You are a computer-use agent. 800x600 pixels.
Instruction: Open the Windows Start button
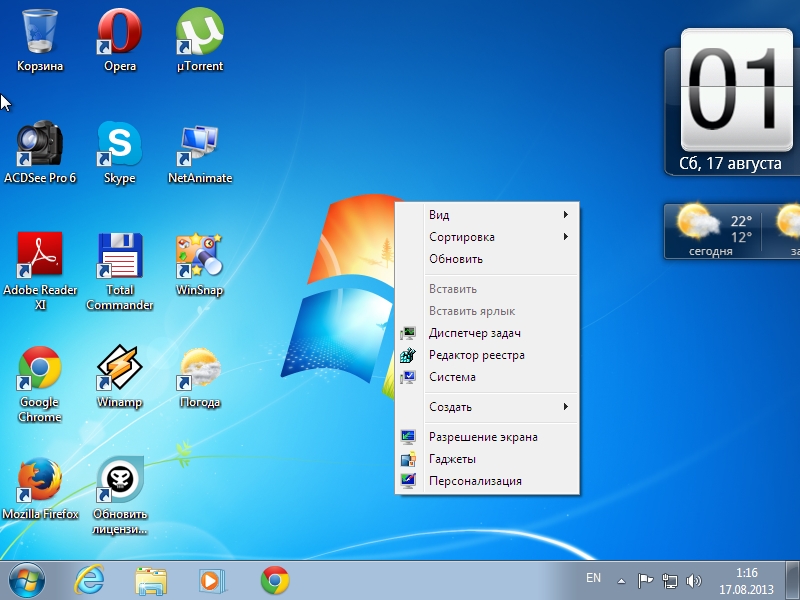click(x=27, y=581)
